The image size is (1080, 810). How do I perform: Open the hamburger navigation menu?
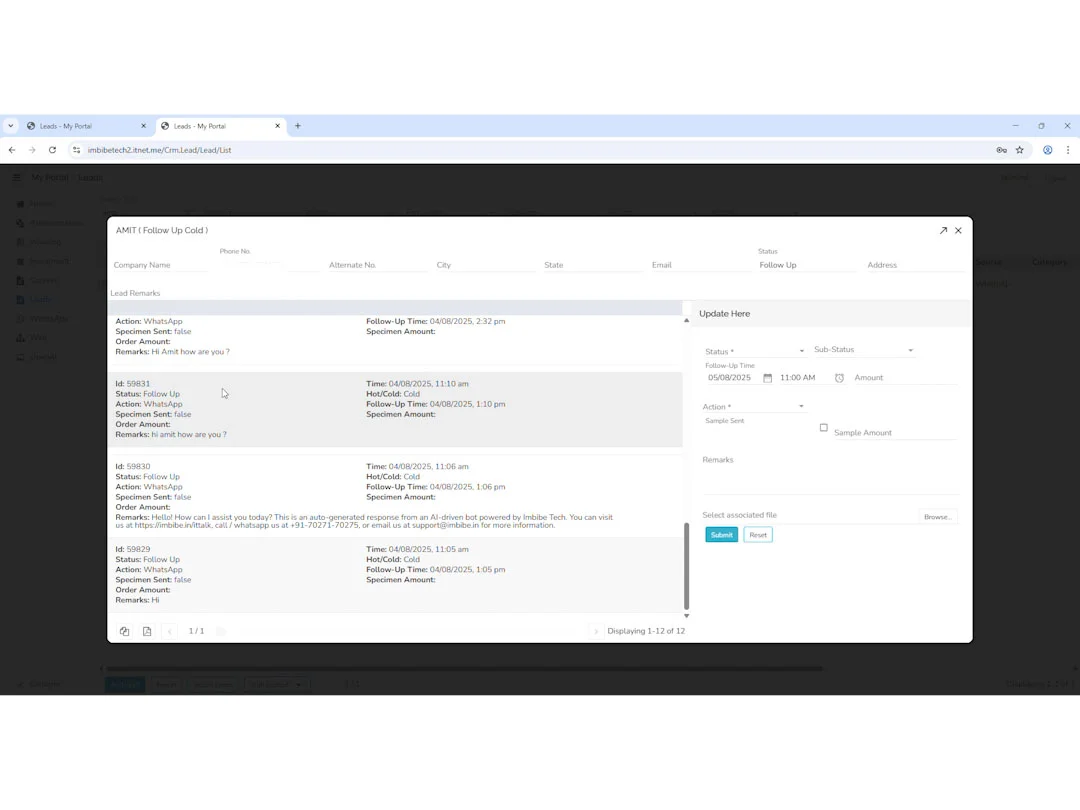click(16, 178)
